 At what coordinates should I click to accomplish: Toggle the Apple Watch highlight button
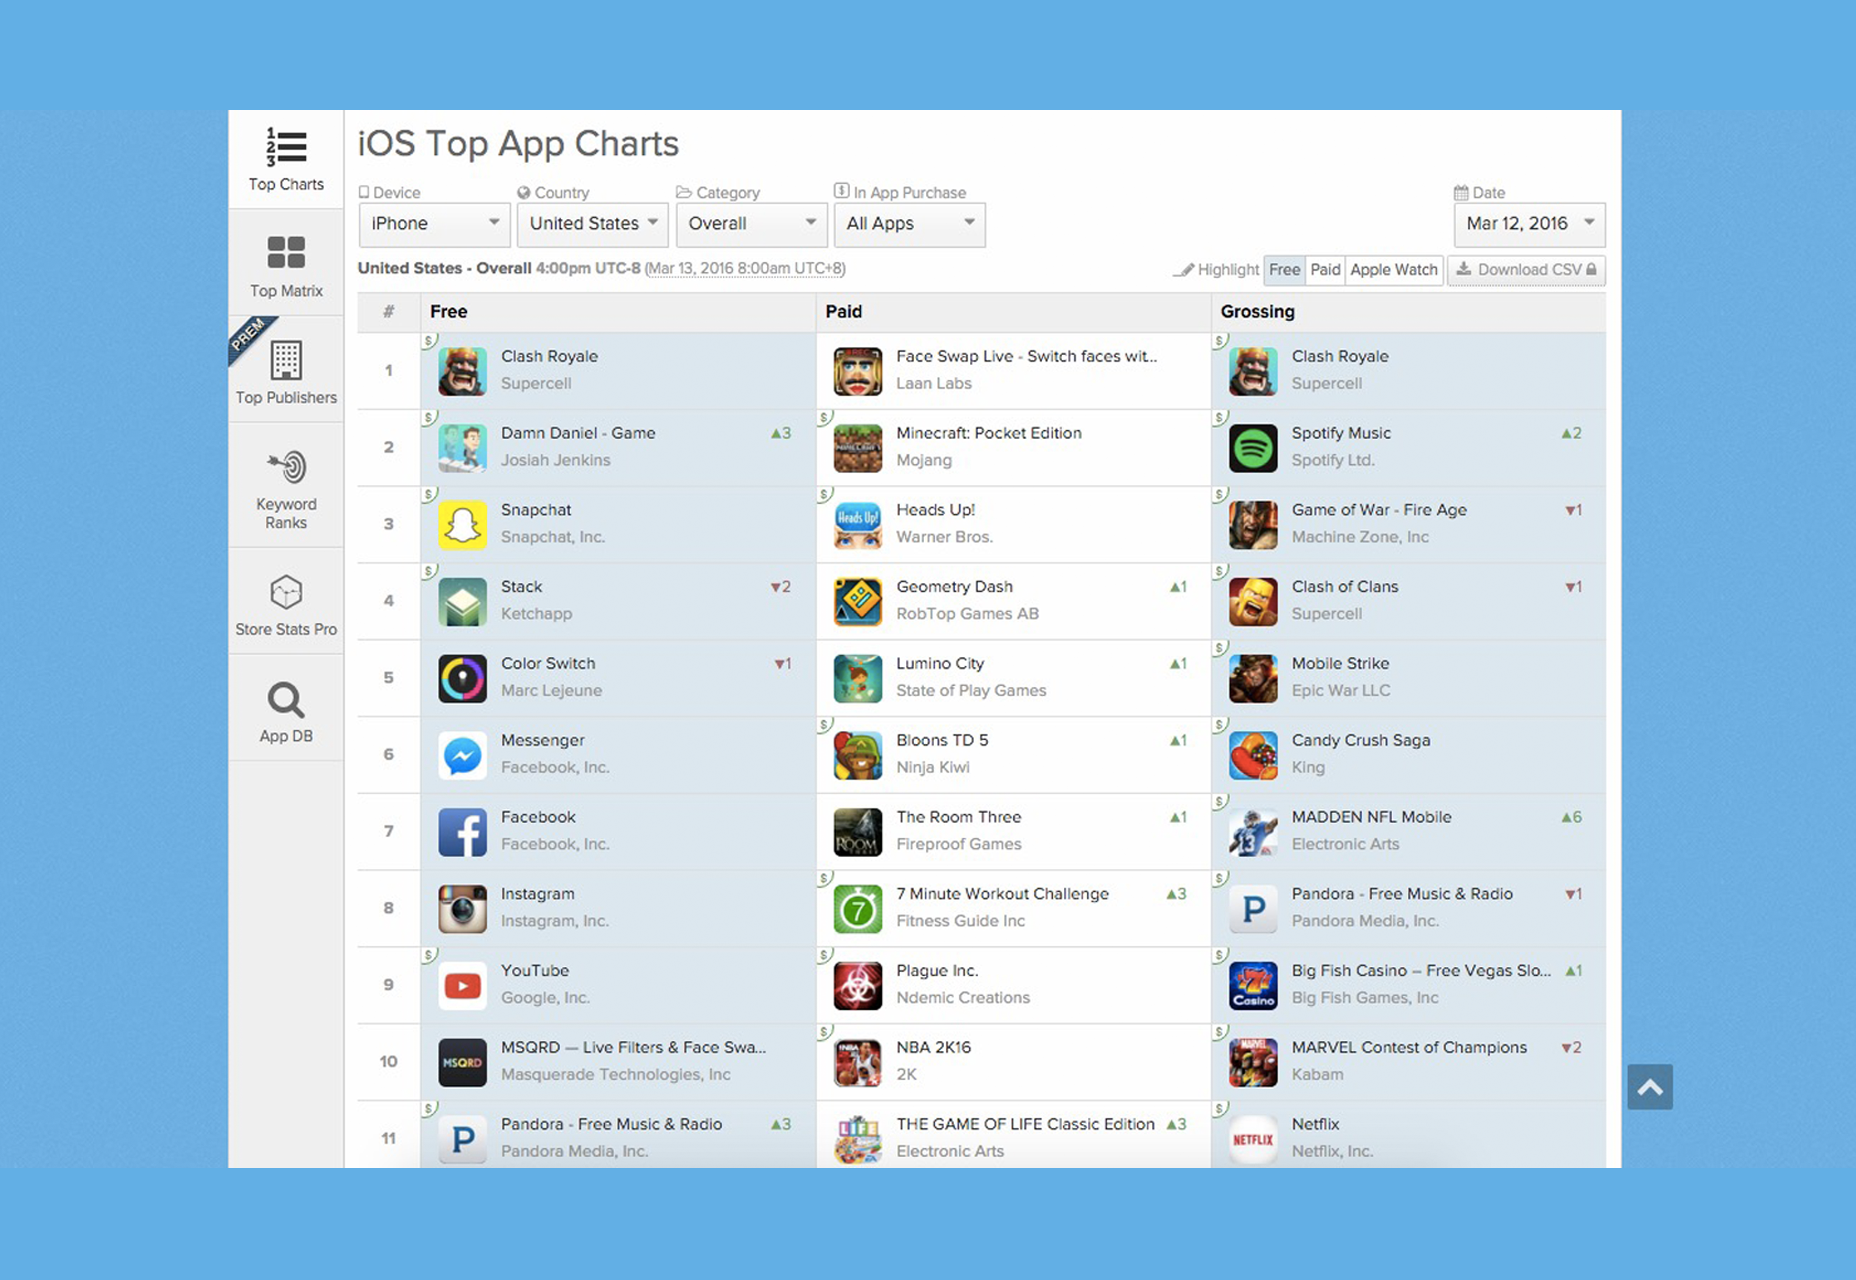tap(1394, 270)
